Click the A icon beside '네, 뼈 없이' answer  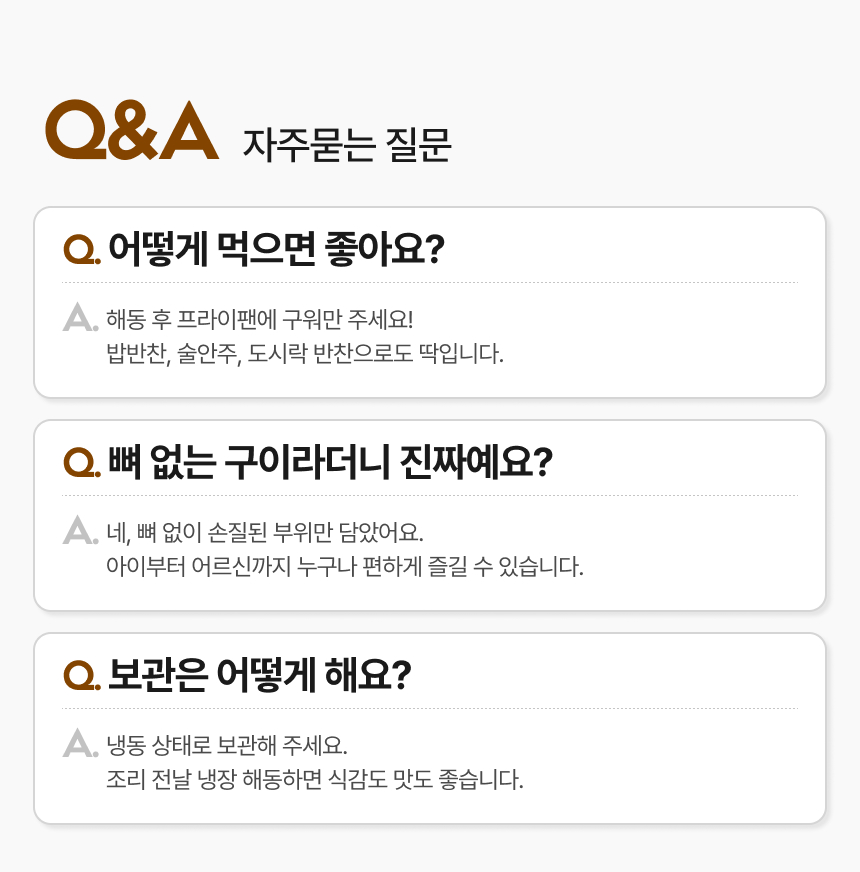point(79,531)
